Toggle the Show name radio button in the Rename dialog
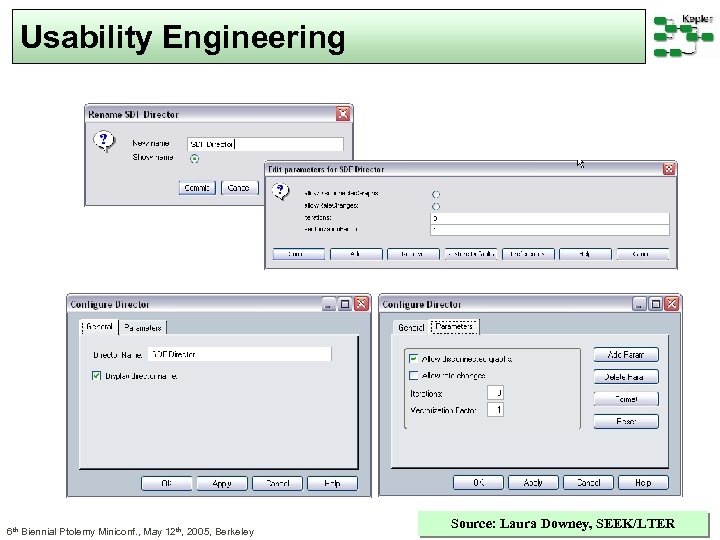The image size is (720, 540). (195, 159)
